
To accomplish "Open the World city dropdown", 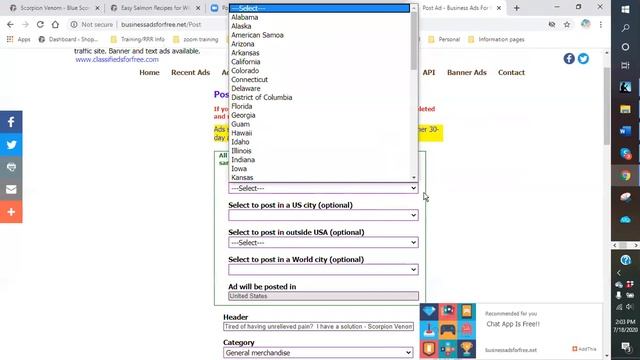I will pos(323,269).
